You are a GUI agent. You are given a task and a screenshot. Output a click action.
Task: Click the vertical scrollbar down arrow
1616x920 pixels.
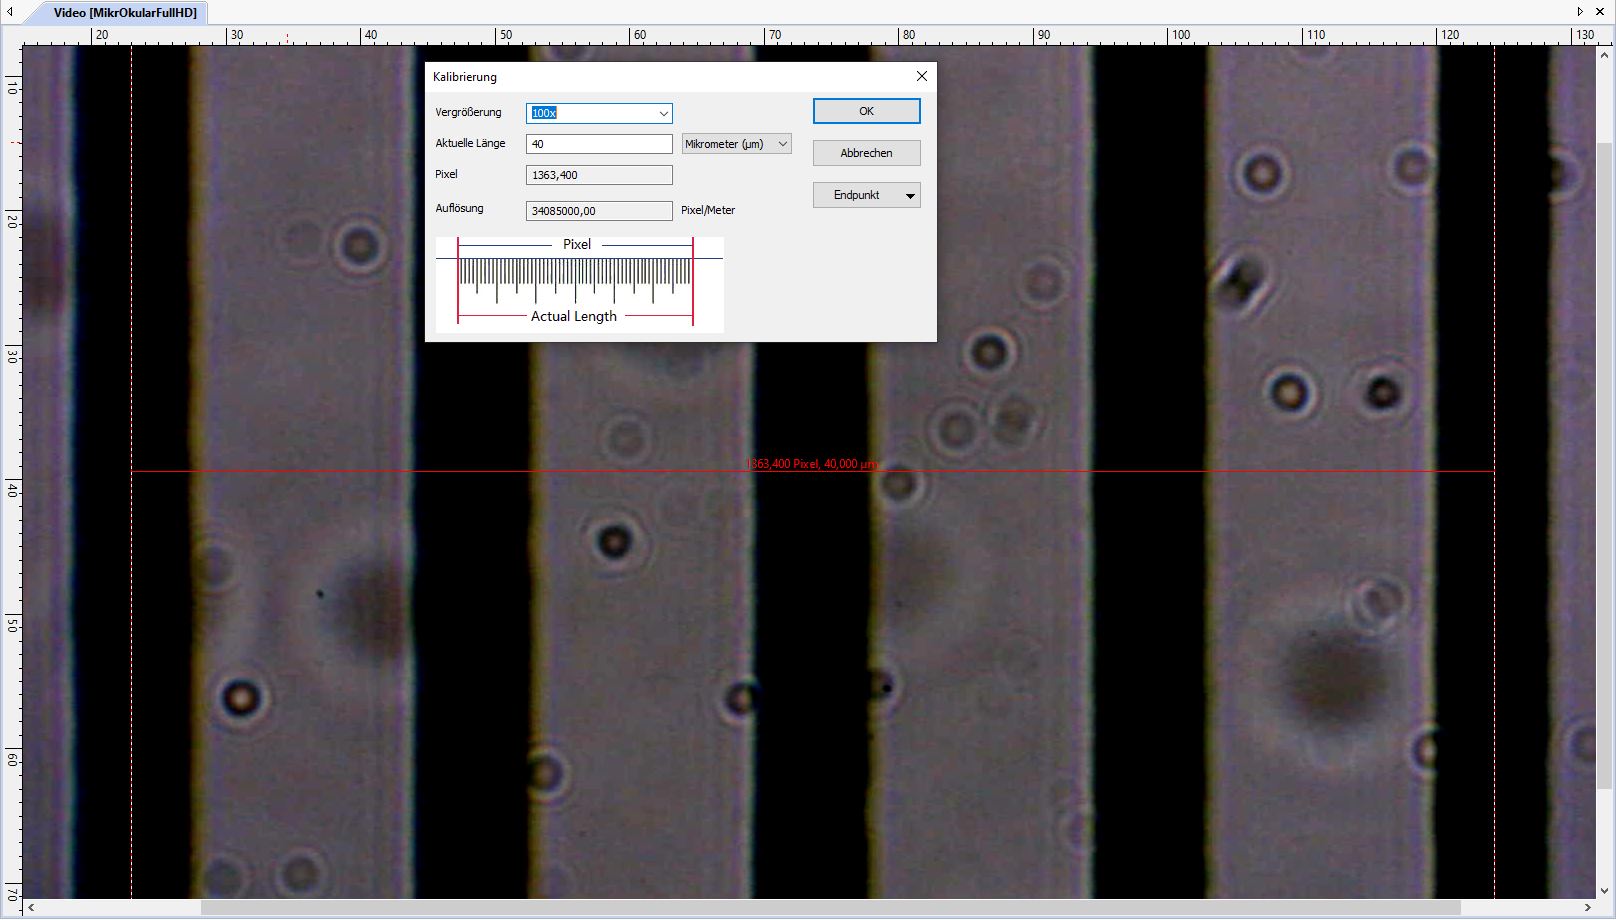pos(1605,890)
